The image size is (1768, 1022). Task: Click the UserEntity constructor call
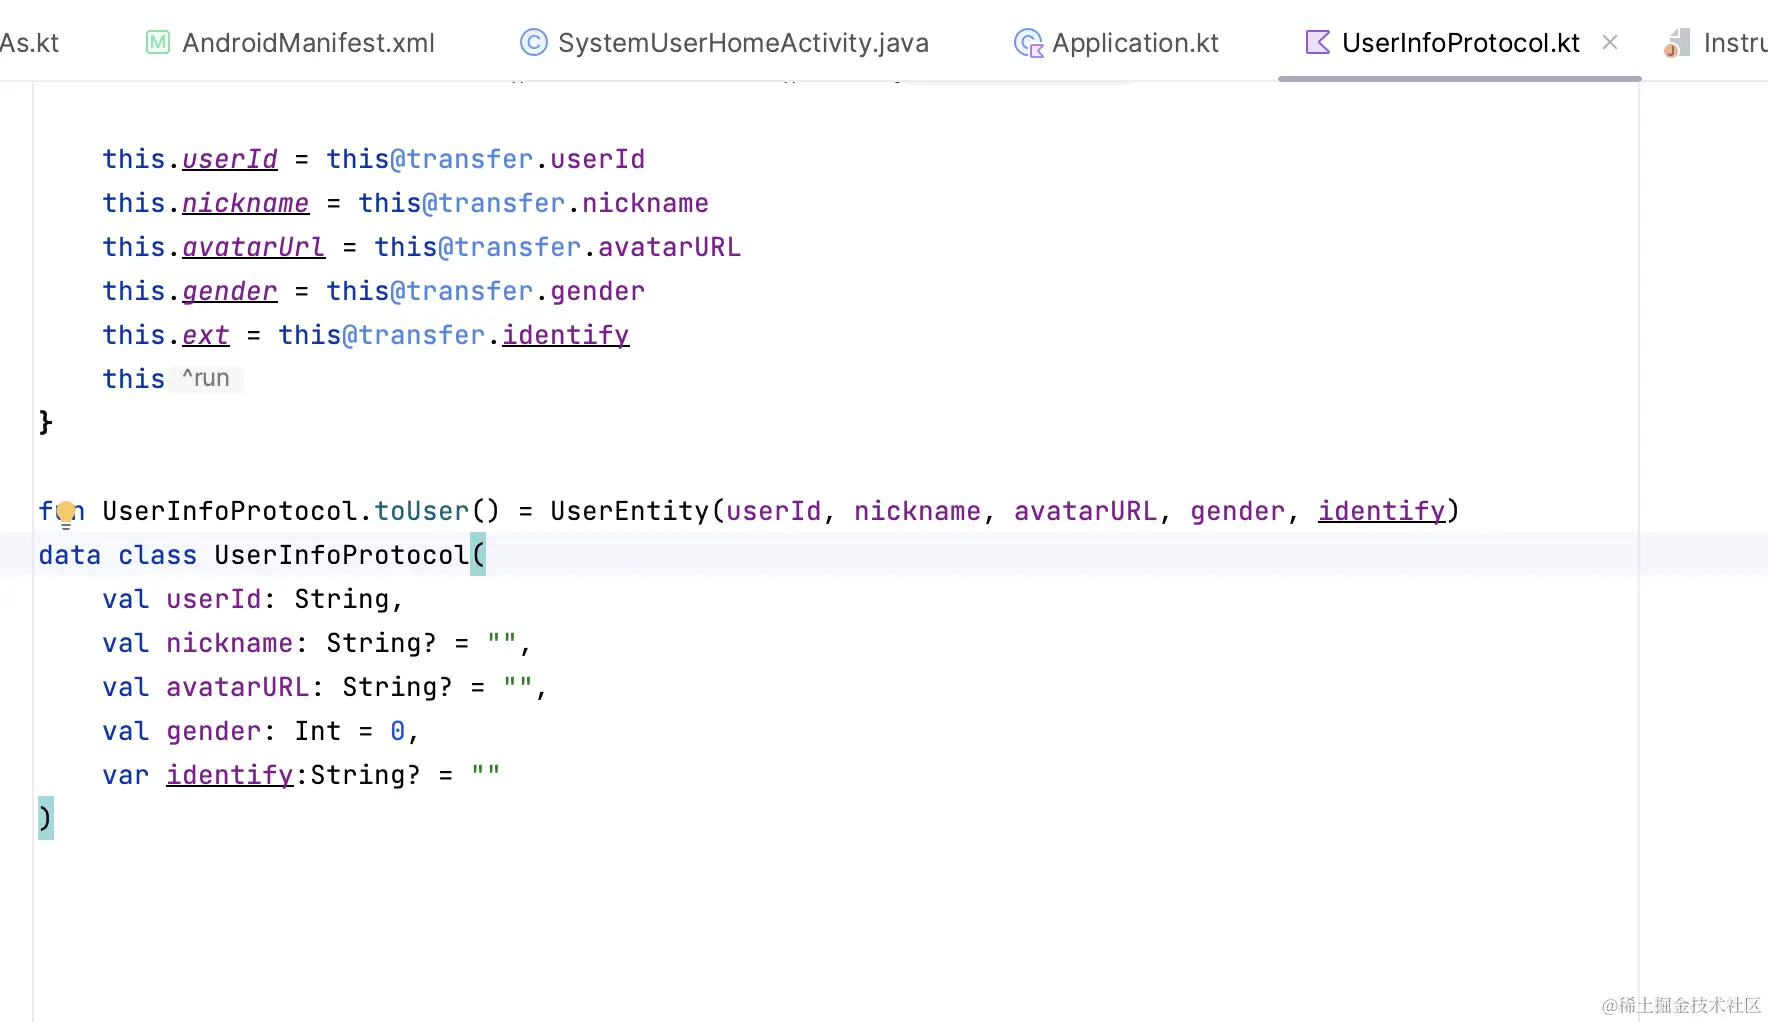coord(629,511)
